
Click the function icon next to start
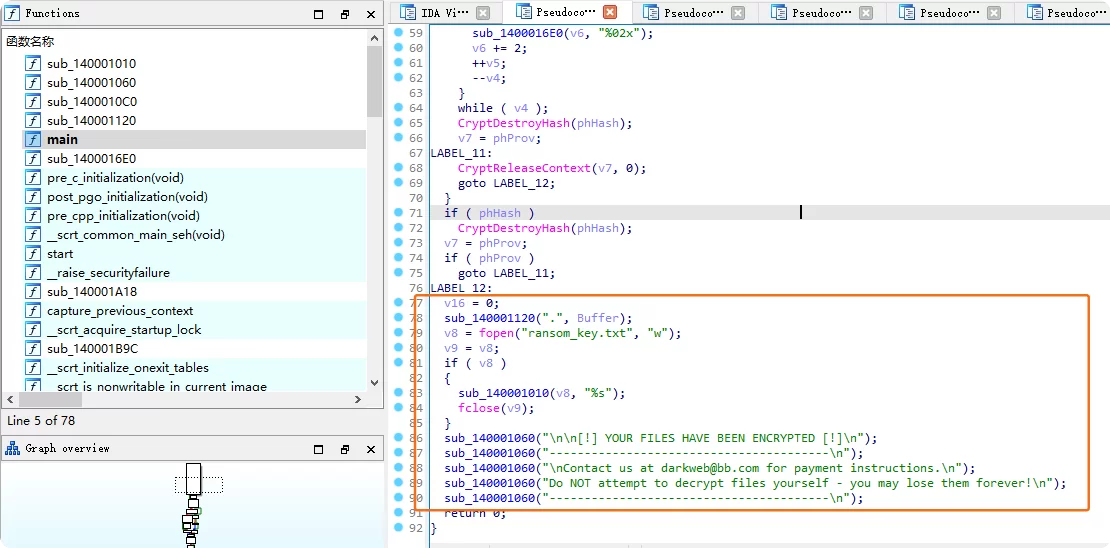tap(33, 254)
